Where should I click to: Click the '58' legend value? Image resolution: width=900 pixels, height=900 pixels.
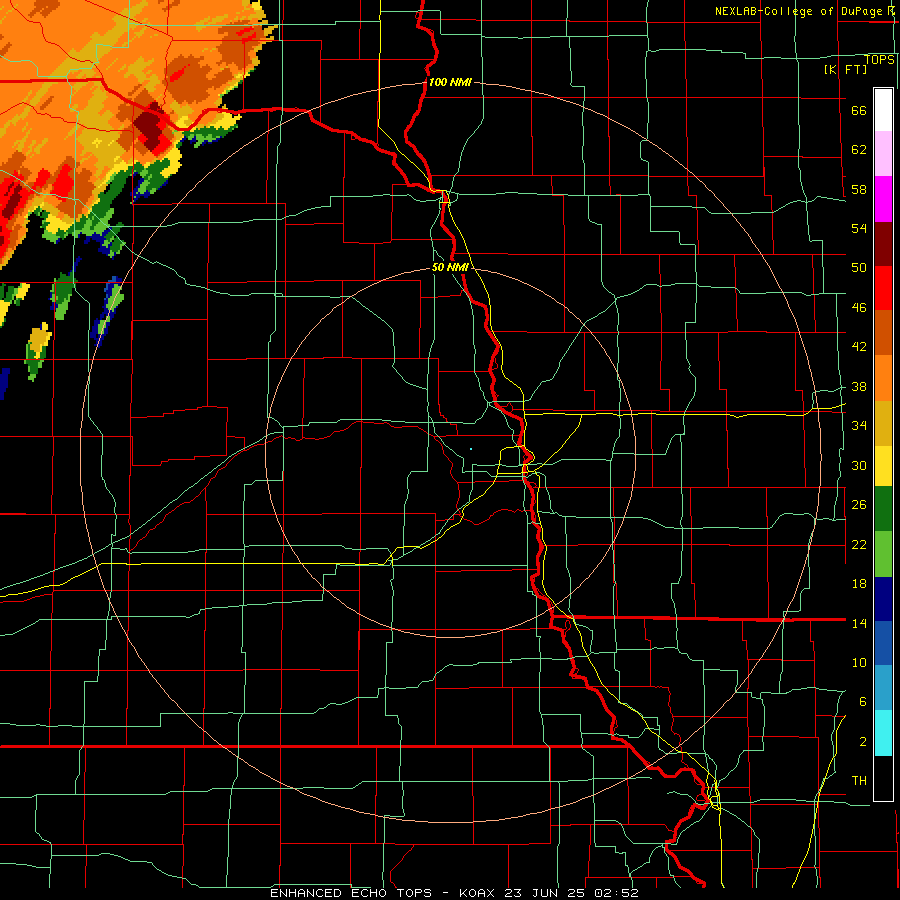(x=859, y=189)
